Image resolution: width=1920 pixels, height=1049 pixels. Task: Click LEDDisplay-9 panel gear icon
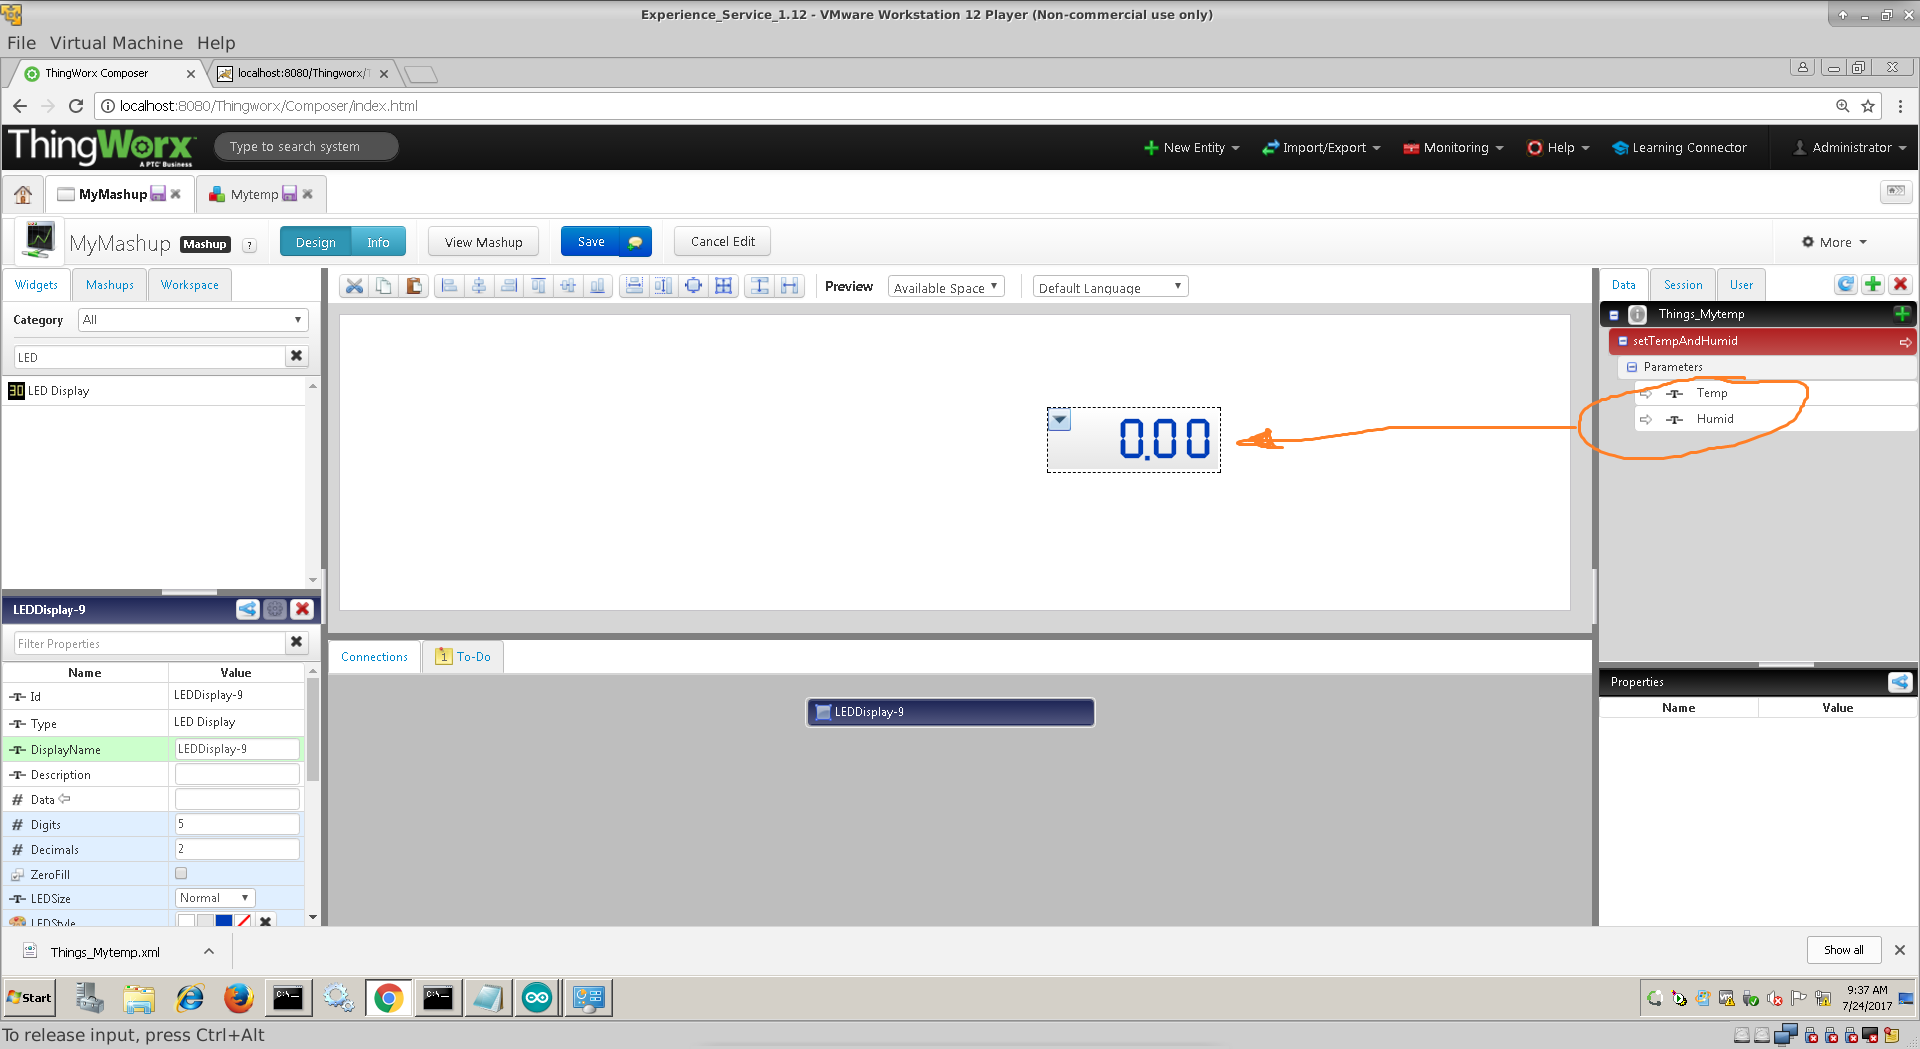click(x=275, y=609)
